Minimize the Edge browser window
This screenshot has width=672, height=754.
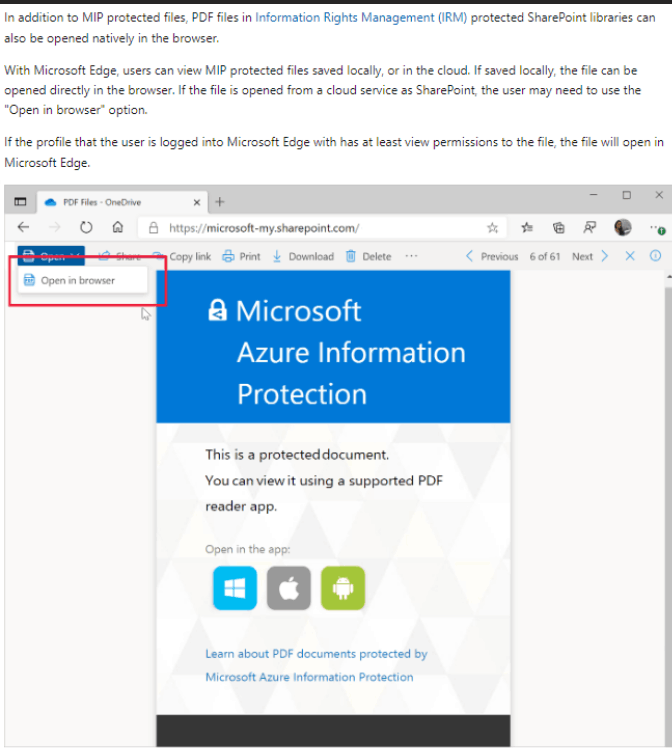[594, 195]
